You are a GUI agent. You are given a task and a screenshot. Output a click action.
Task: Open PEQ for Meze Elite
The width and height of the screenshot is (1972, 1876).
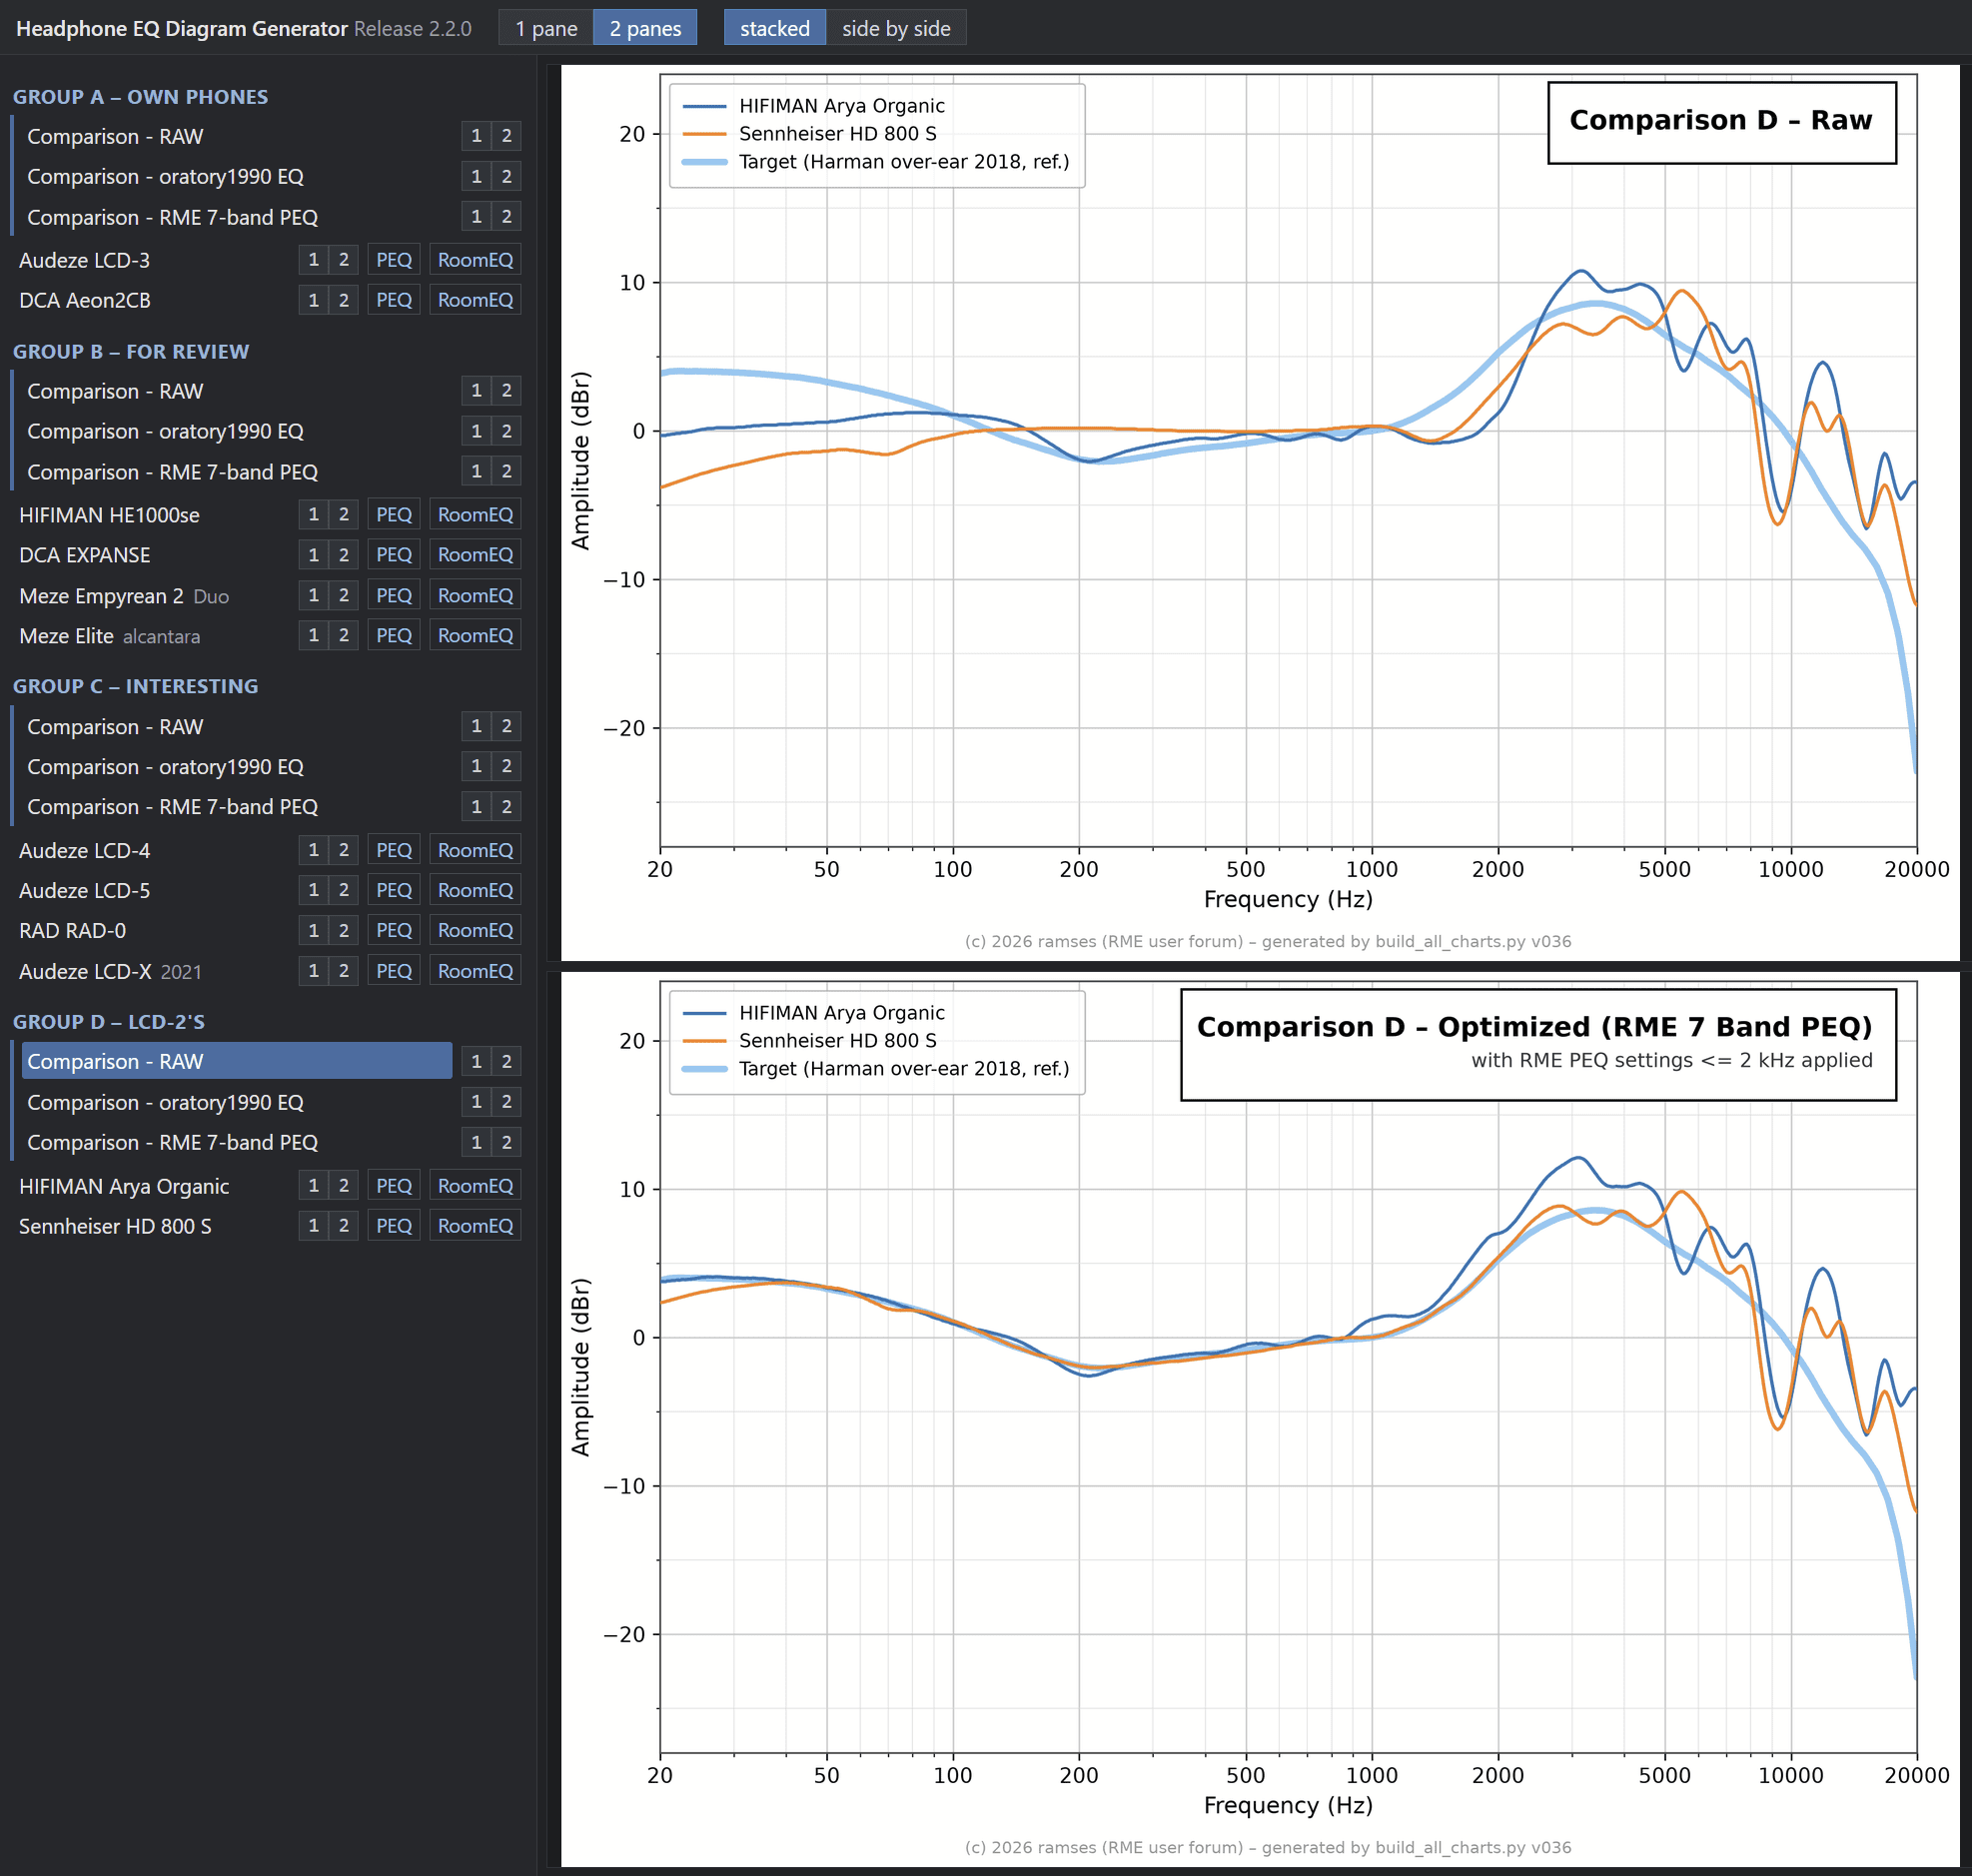pyautogui.click(x=394, y=636)
